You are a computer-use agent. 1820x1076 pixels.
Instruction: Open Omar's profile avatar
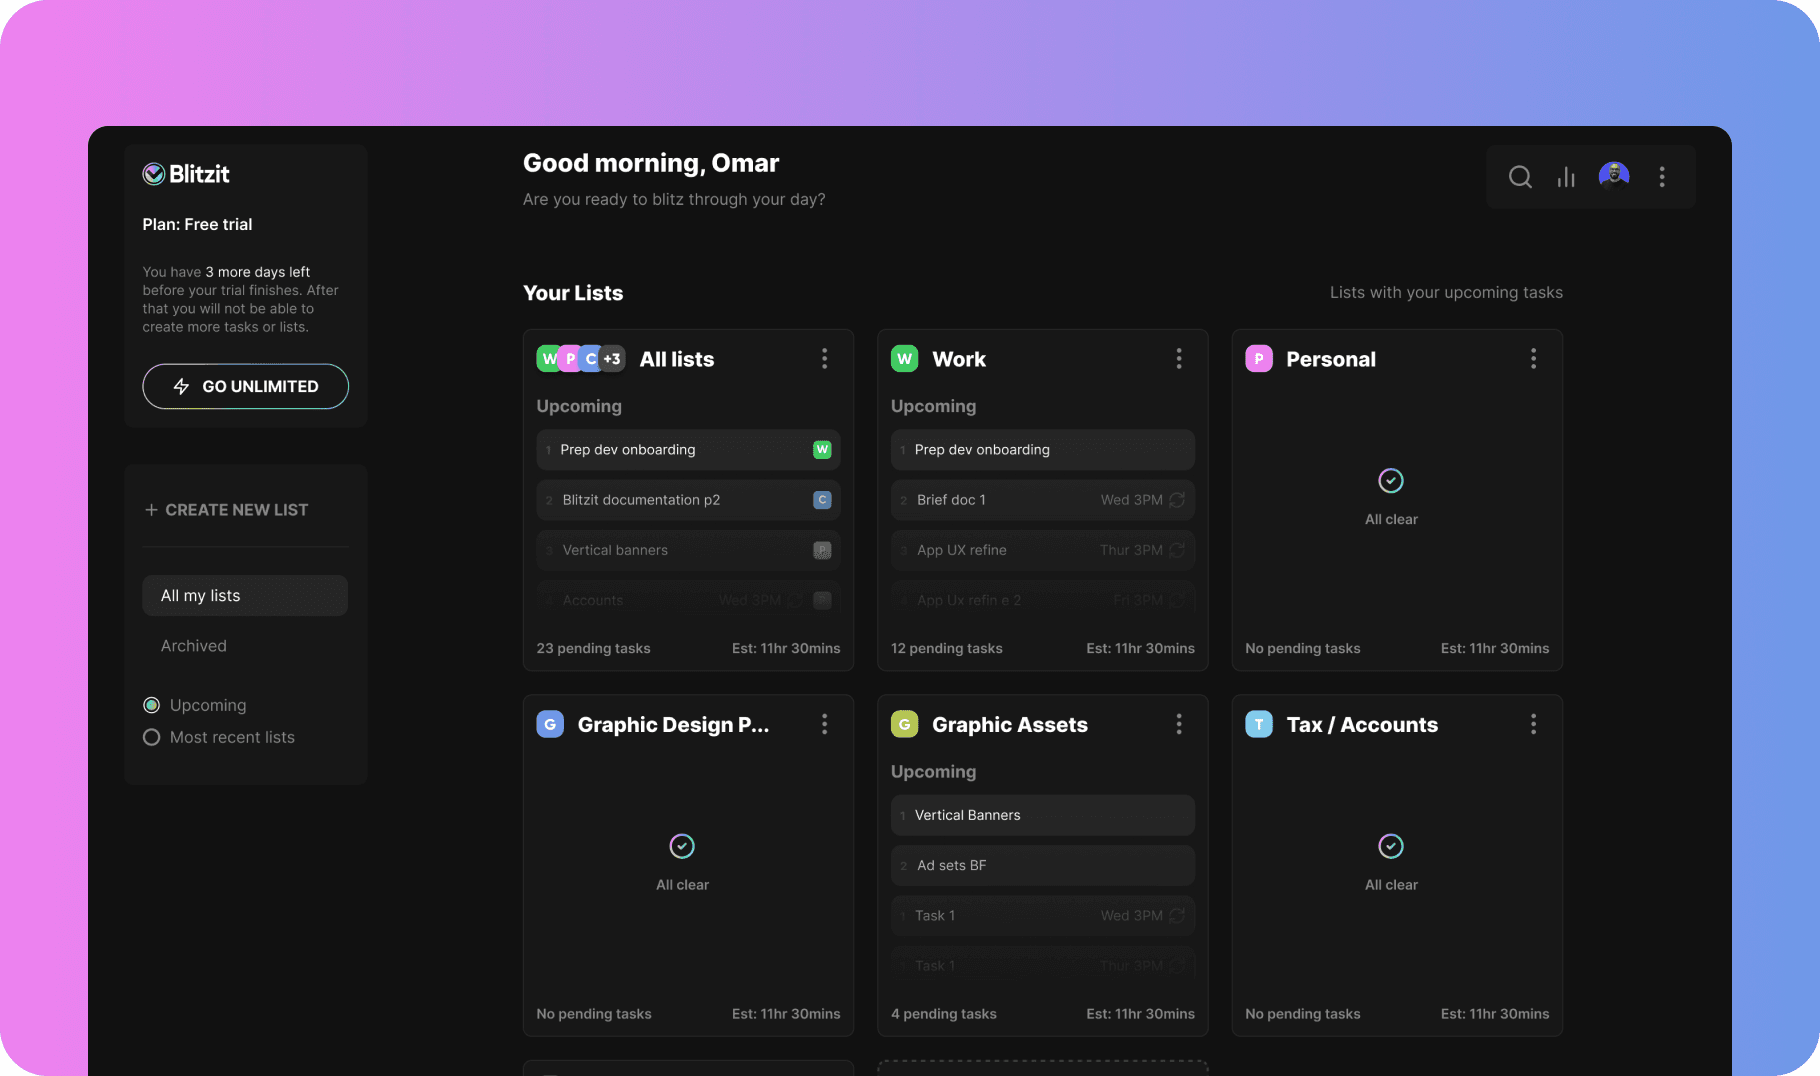[1614, 176]
